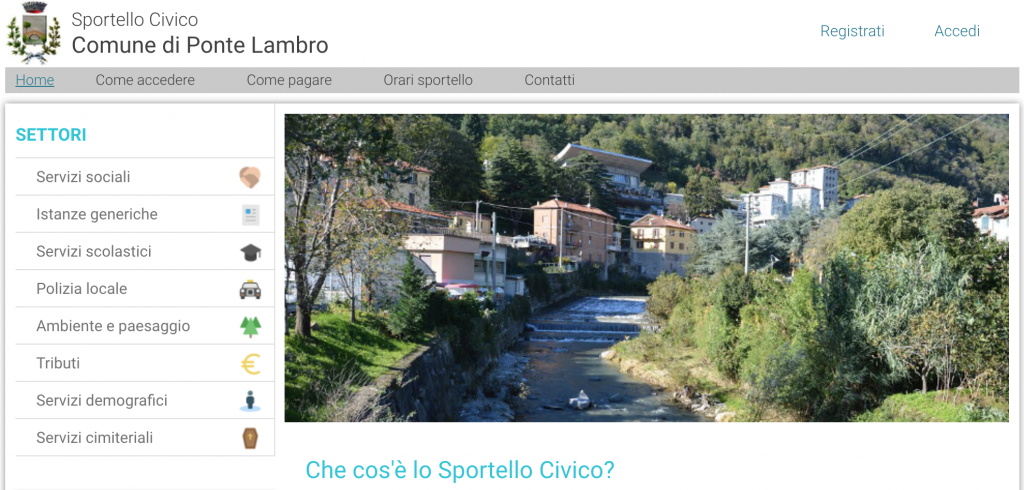This screenshot has height=490, width=1024.
Task: Click the person icon for Servizi demografici
Action: click(250, 401)
